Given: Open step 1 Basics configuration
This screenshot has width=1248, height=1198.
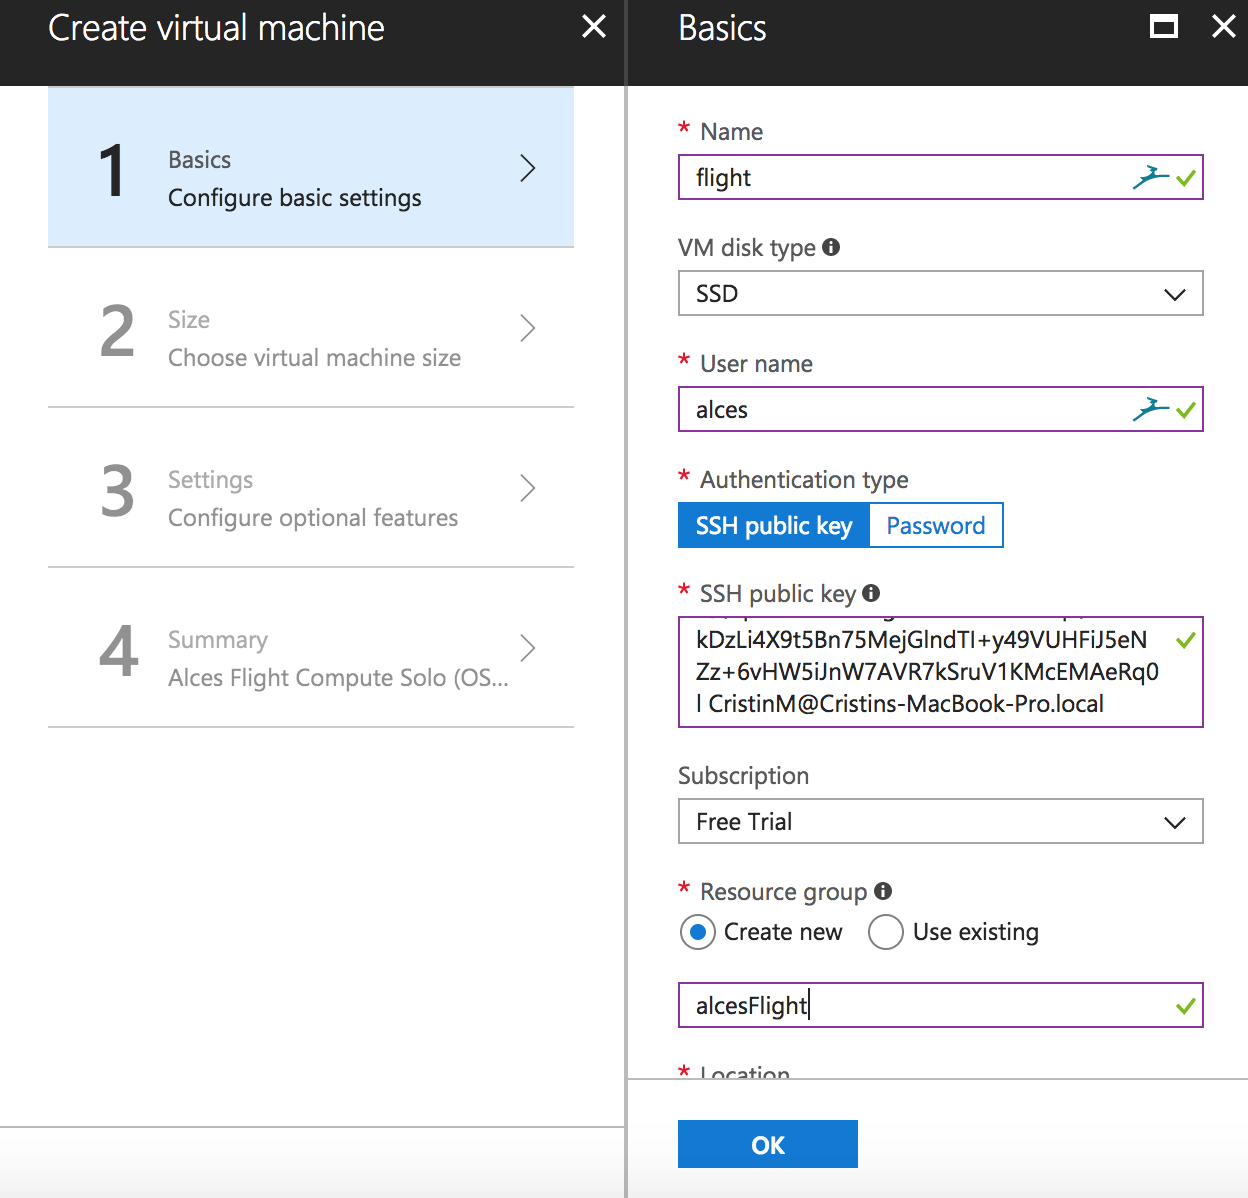Looking at the screenshot, I should [x=311, y=168].
